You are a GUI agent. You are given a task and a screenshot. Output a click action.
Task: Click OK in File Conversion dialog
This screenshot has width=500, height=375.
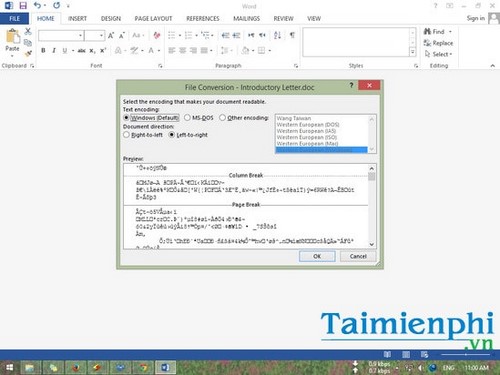point(317,256)
